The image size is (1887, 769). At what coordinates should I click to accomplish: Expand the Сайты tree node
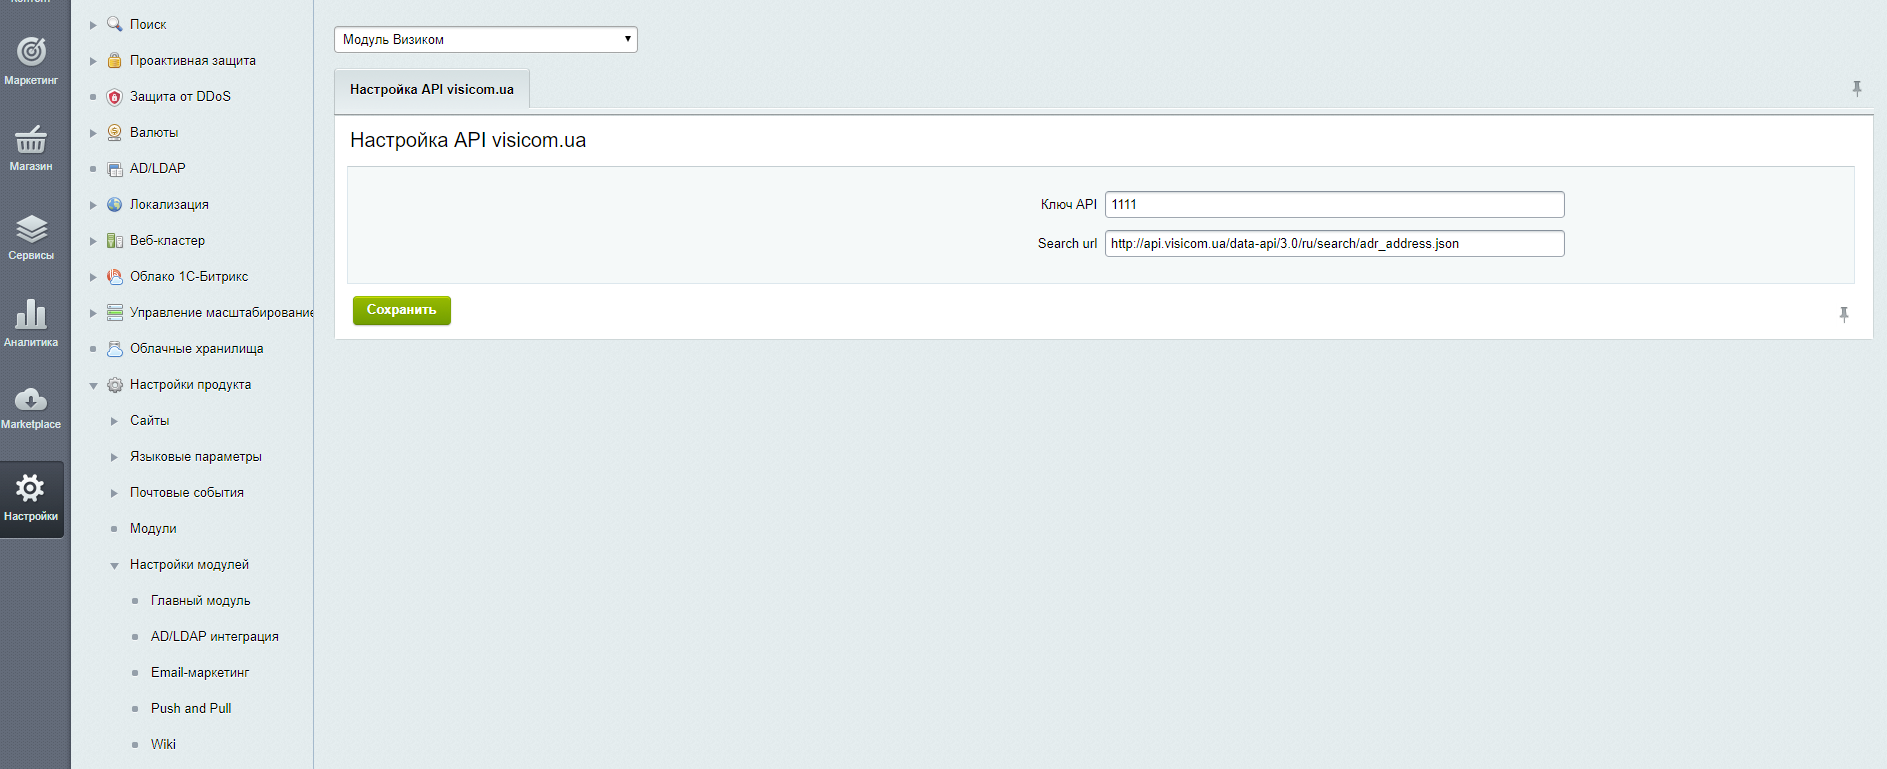point(114,421)
